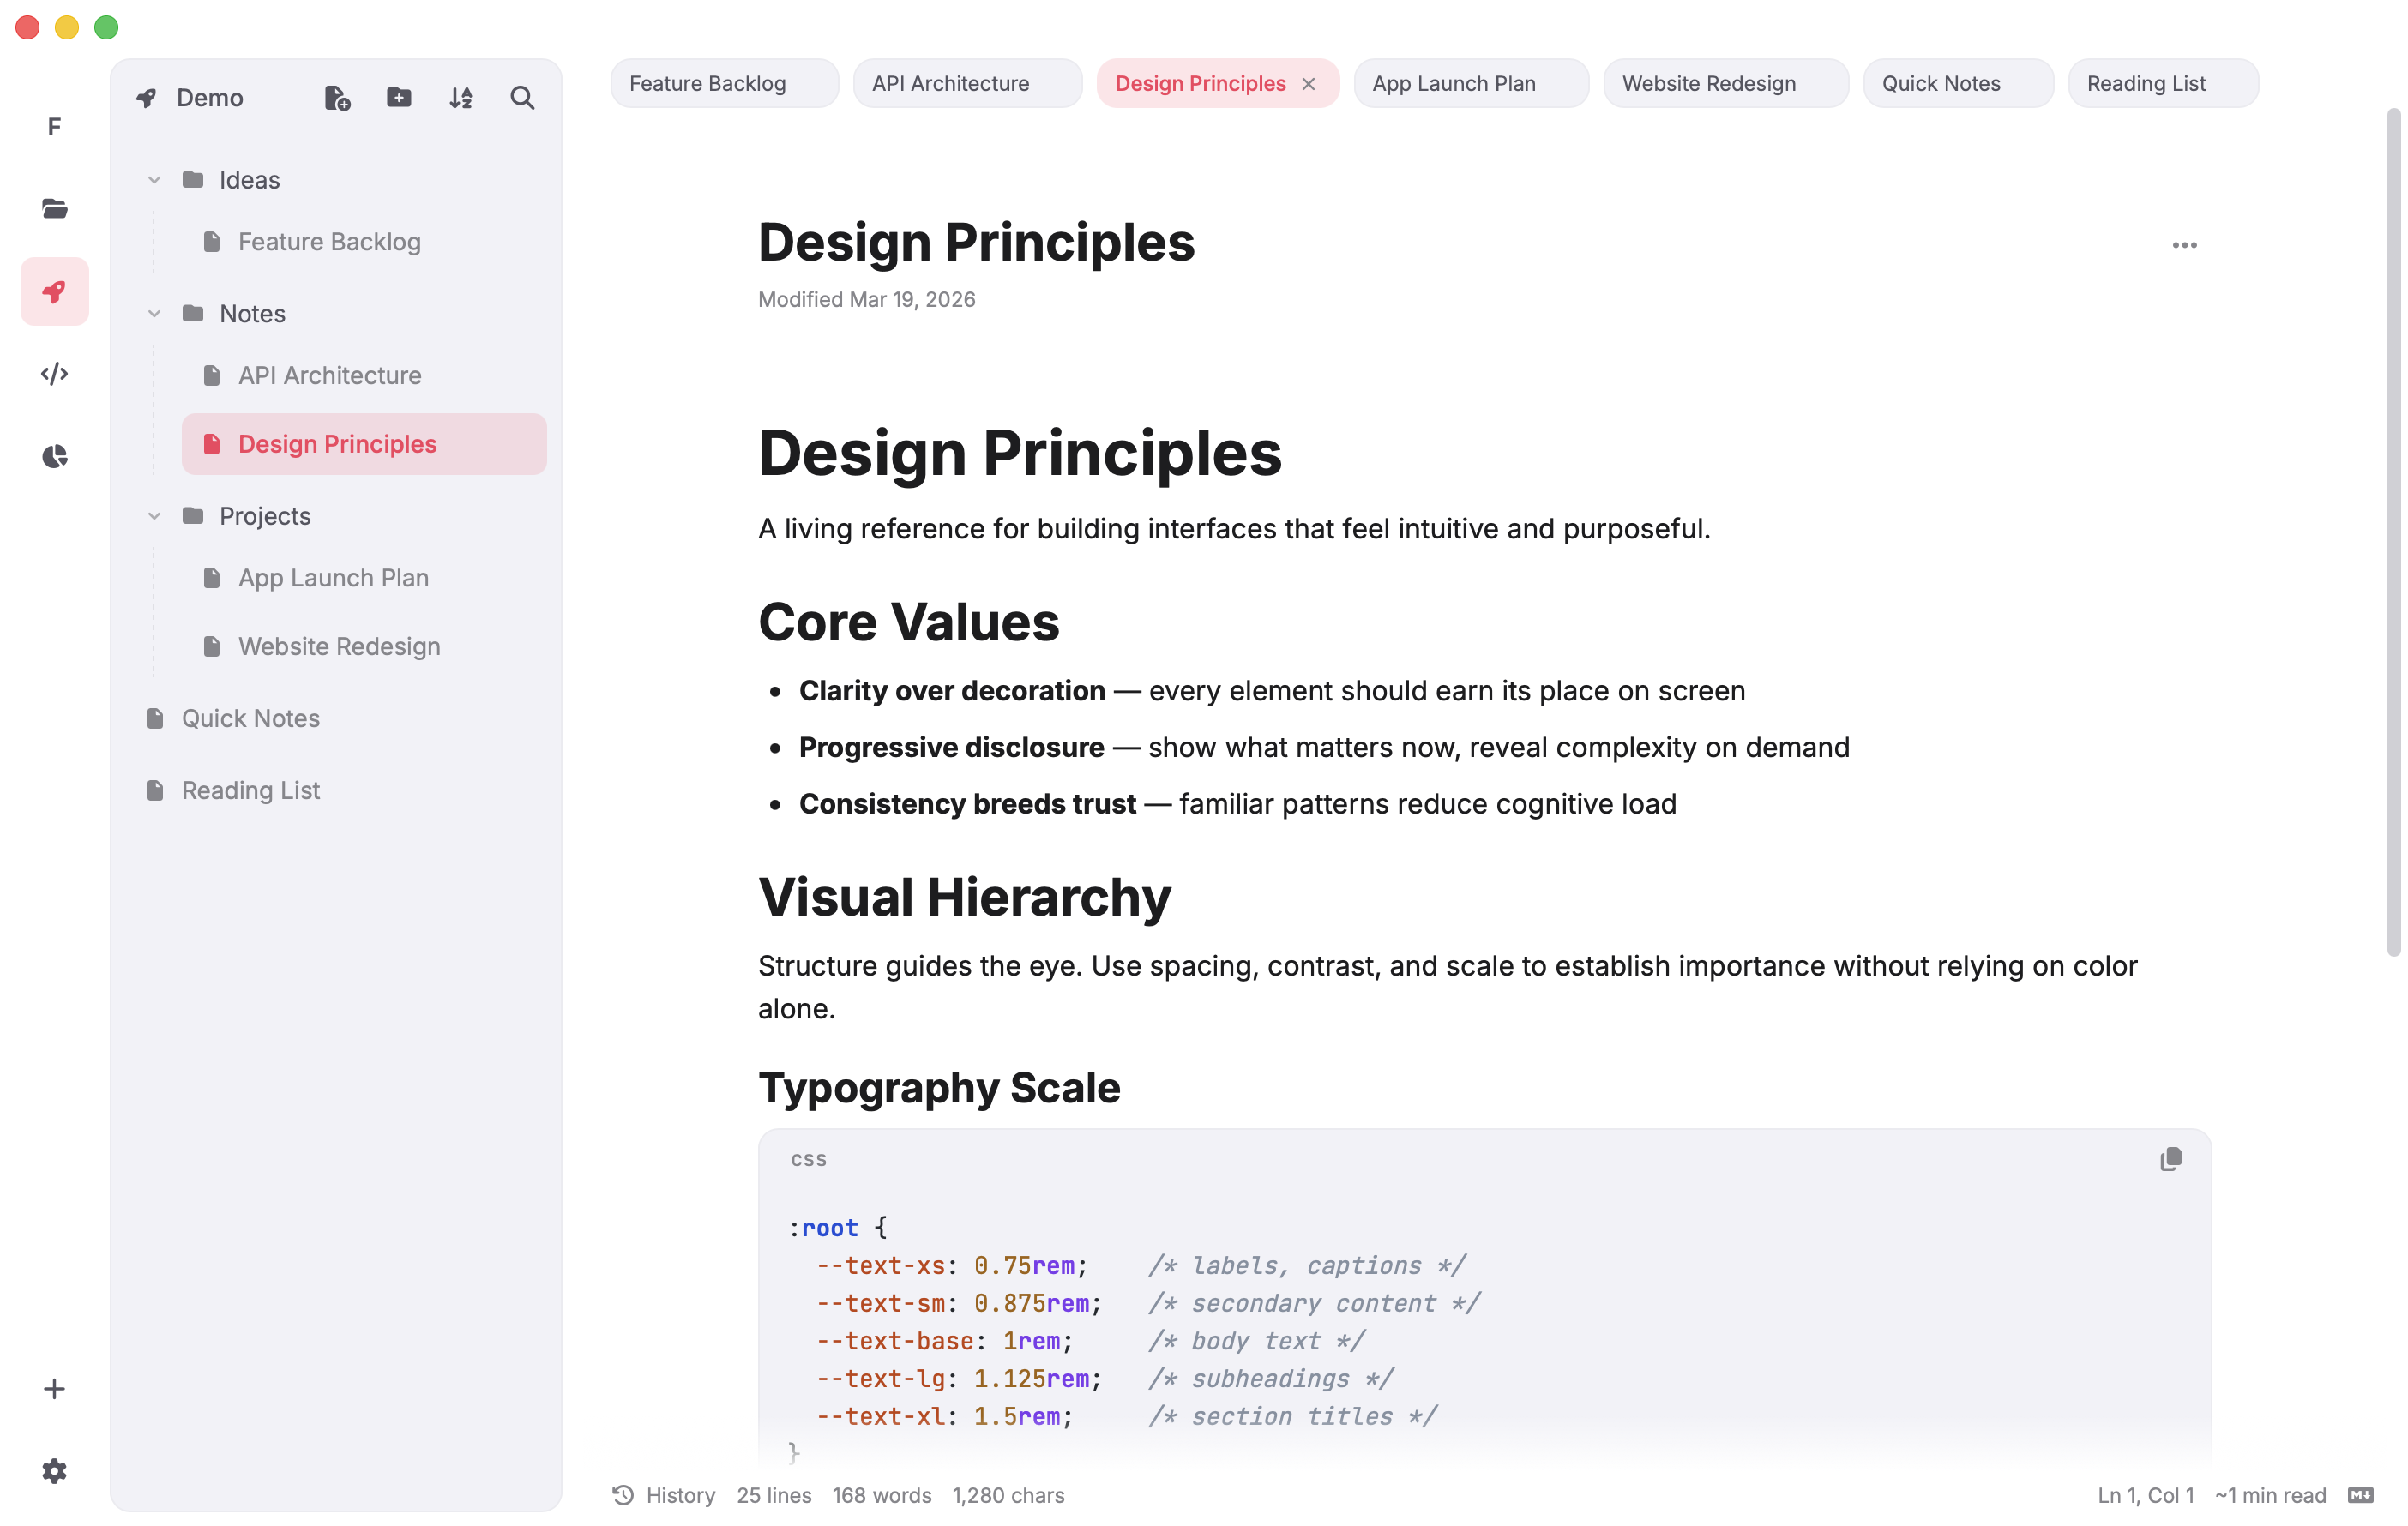
Task: Click the Demo rocket icon in sidebar header
Action: (147, 97)
